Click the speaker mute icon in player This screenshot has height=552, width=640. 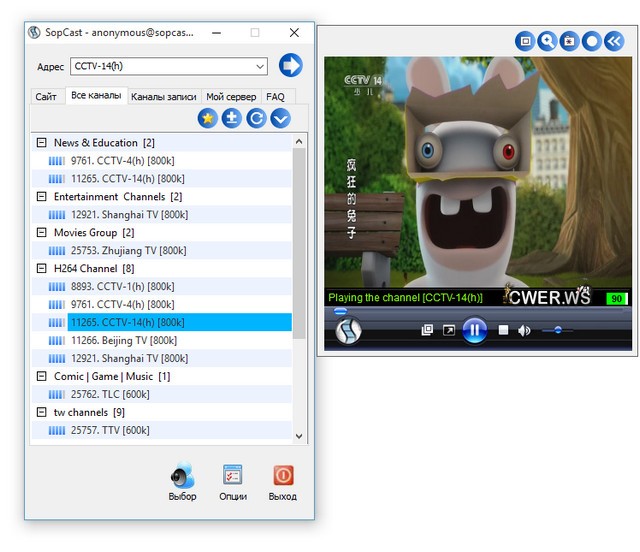(x=524, y=330)
